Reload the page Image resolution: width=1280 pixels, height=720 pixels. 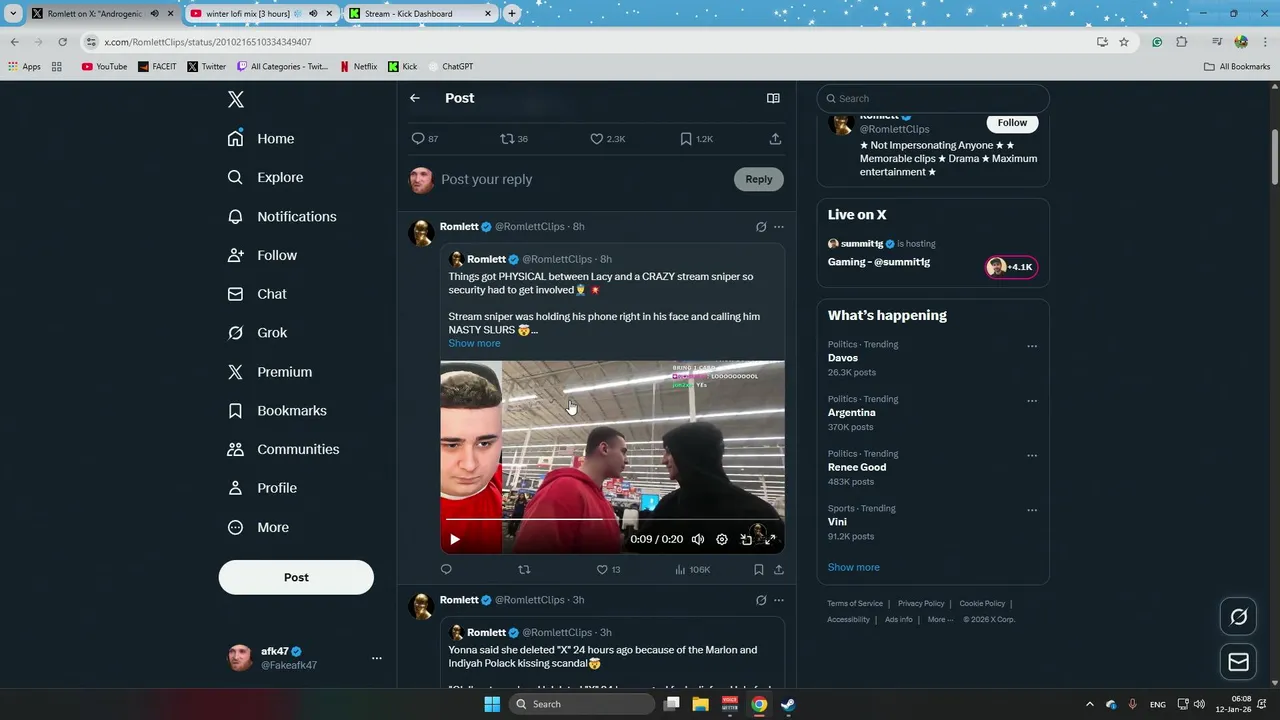[x=62, y=42]
